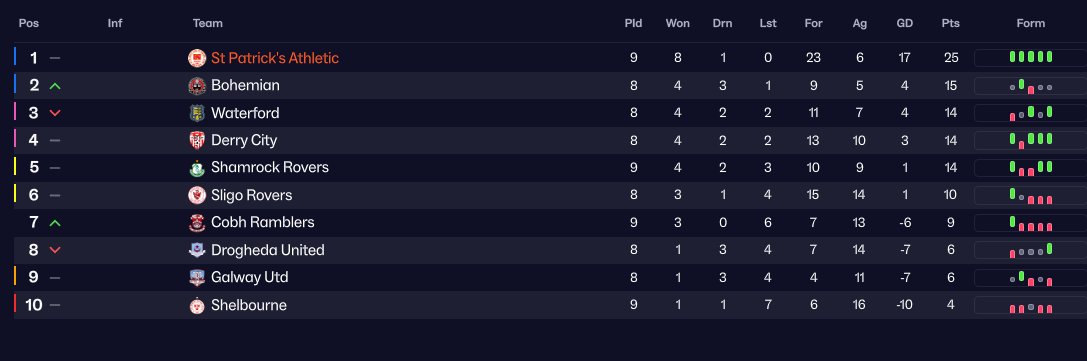The image size is (1087, 361).
Task: Click Waterford's red down movement arrow
Action: click(55, 113)
